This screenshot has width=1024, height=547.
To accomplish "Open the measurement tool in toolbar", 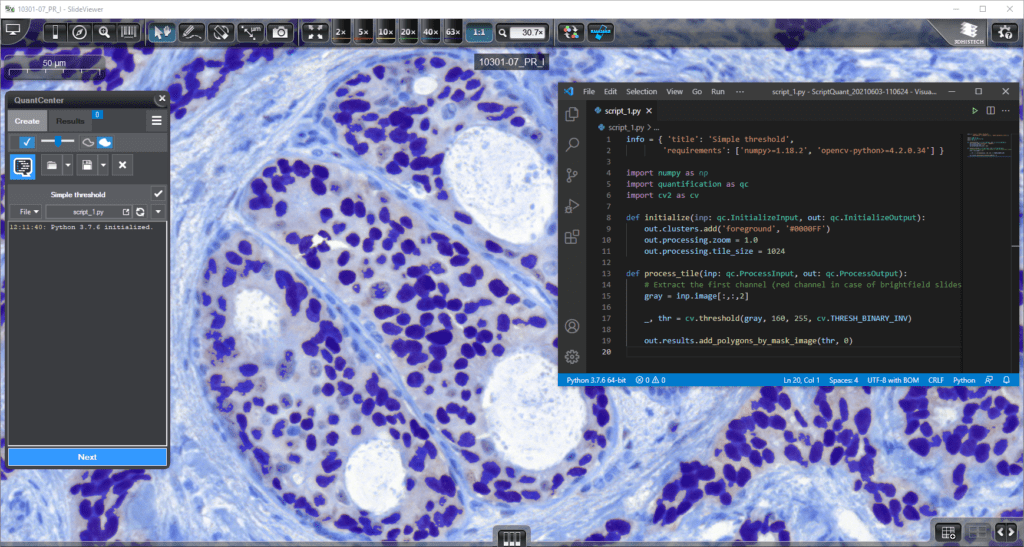I will coord(249,32).
